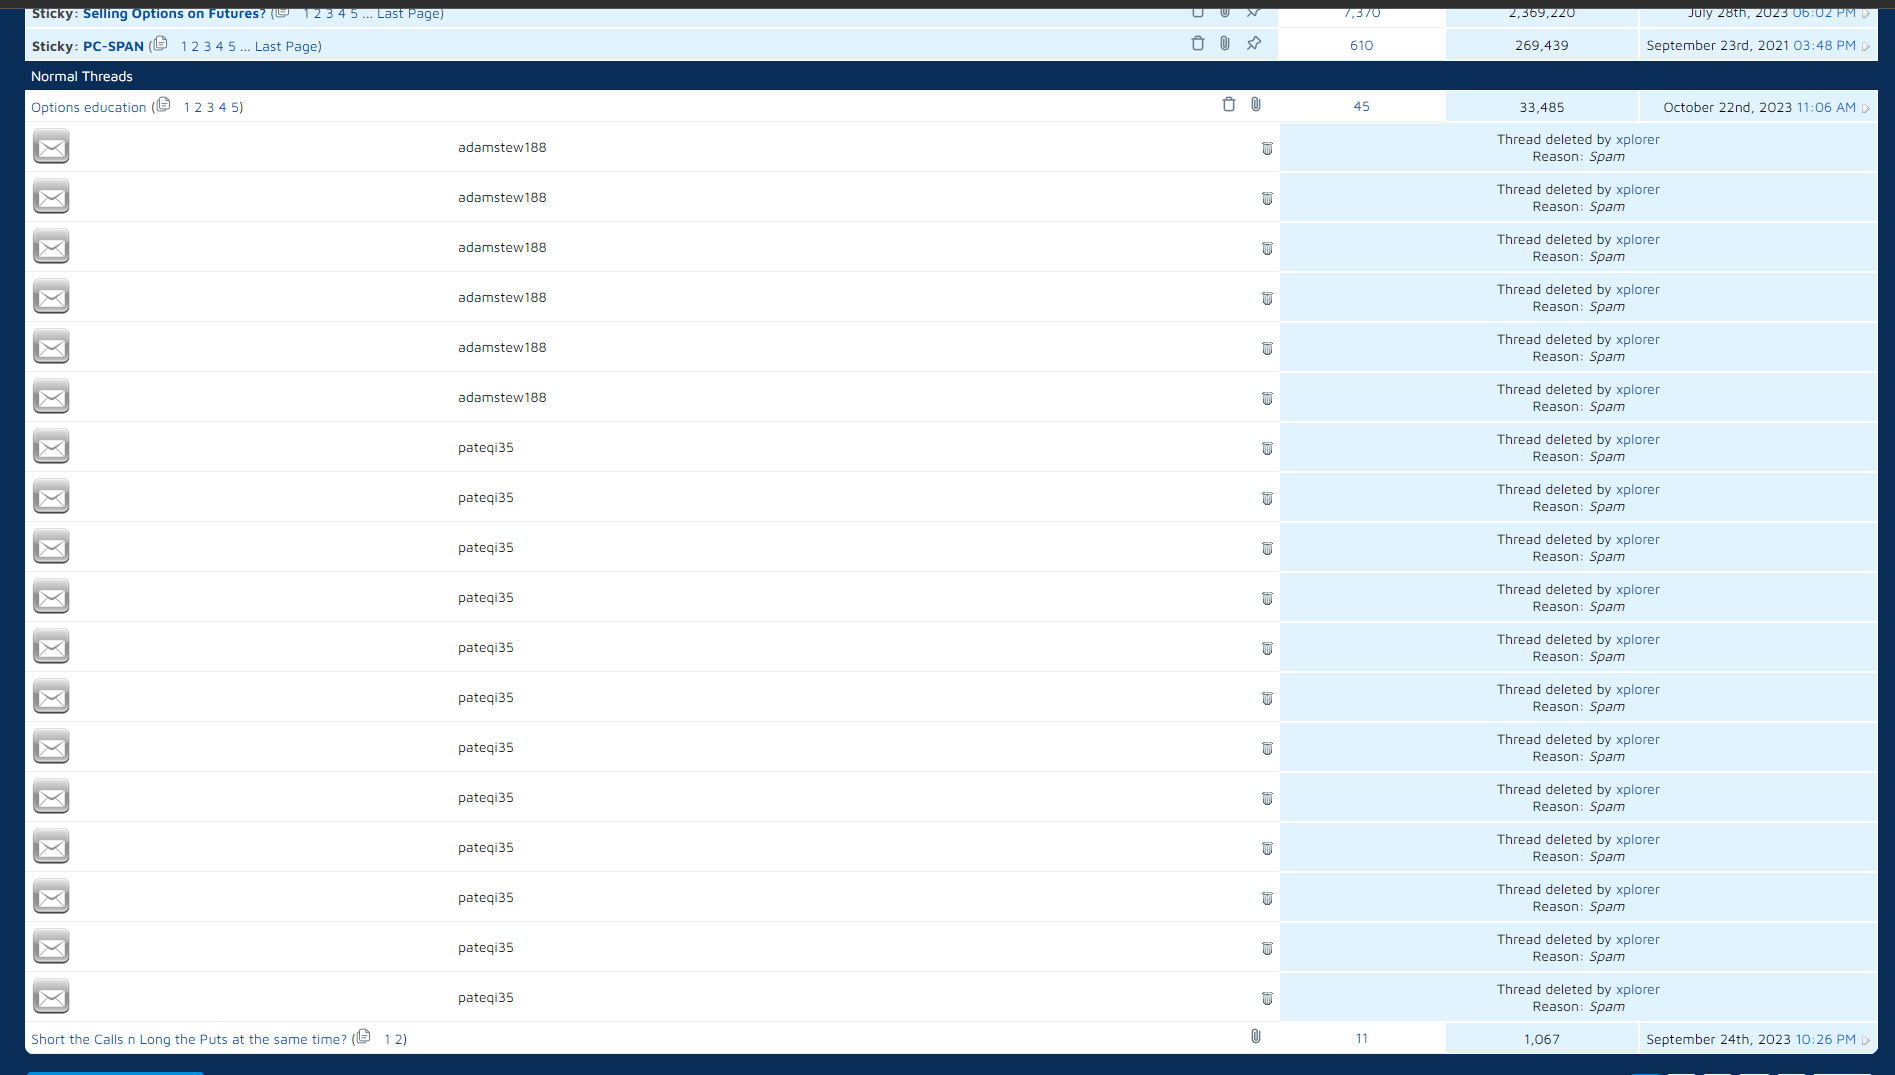Go to page 1 of the PC-SPAN thread
Image resolution: width=1895 pixels, height=1075 pixels.
pyautogui.click(x=184, y=46)
